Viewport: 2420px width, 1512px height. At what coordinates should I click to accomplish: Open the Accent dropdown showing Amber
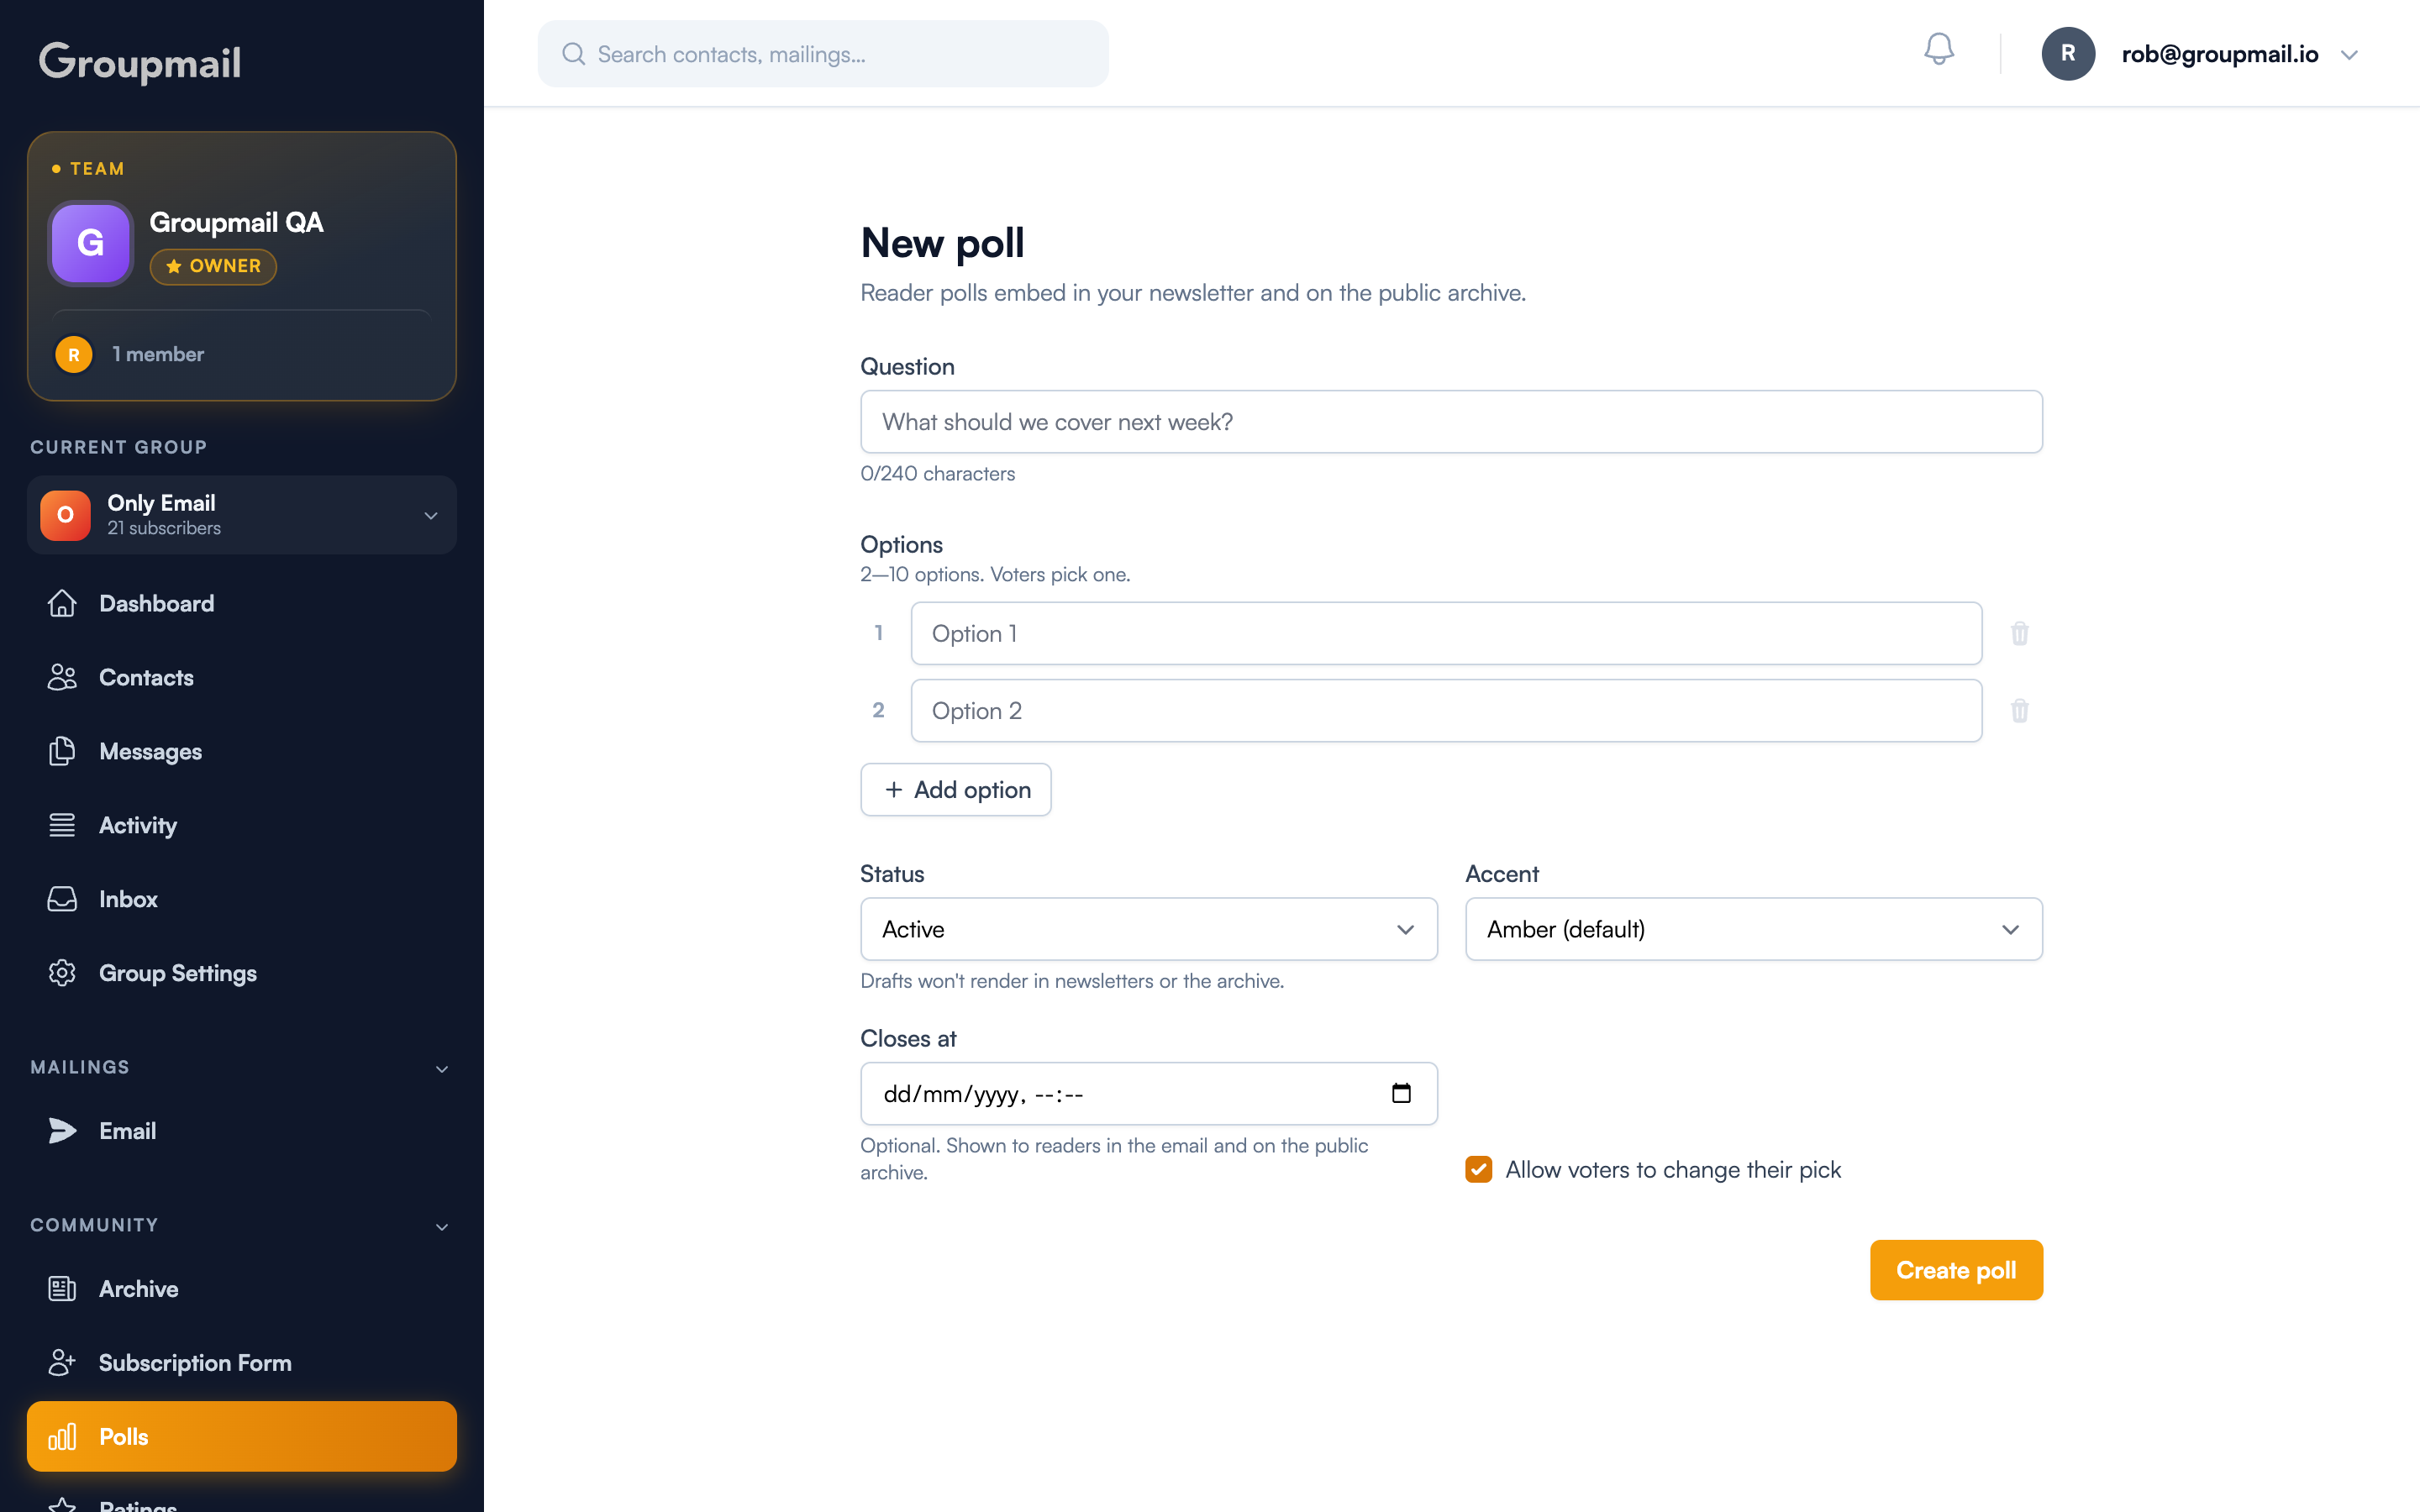click(1753, 929)
